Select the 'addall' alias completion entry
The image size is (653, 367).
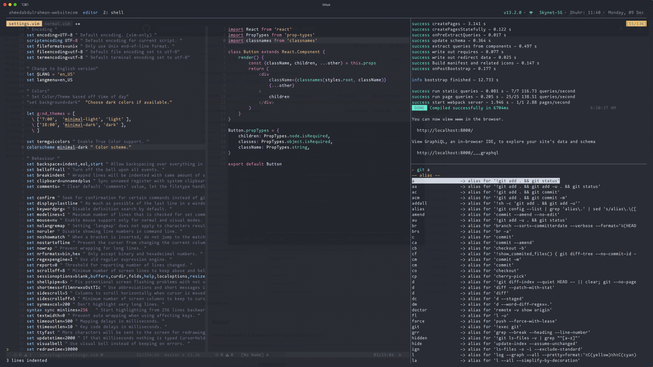click(496, 203)
